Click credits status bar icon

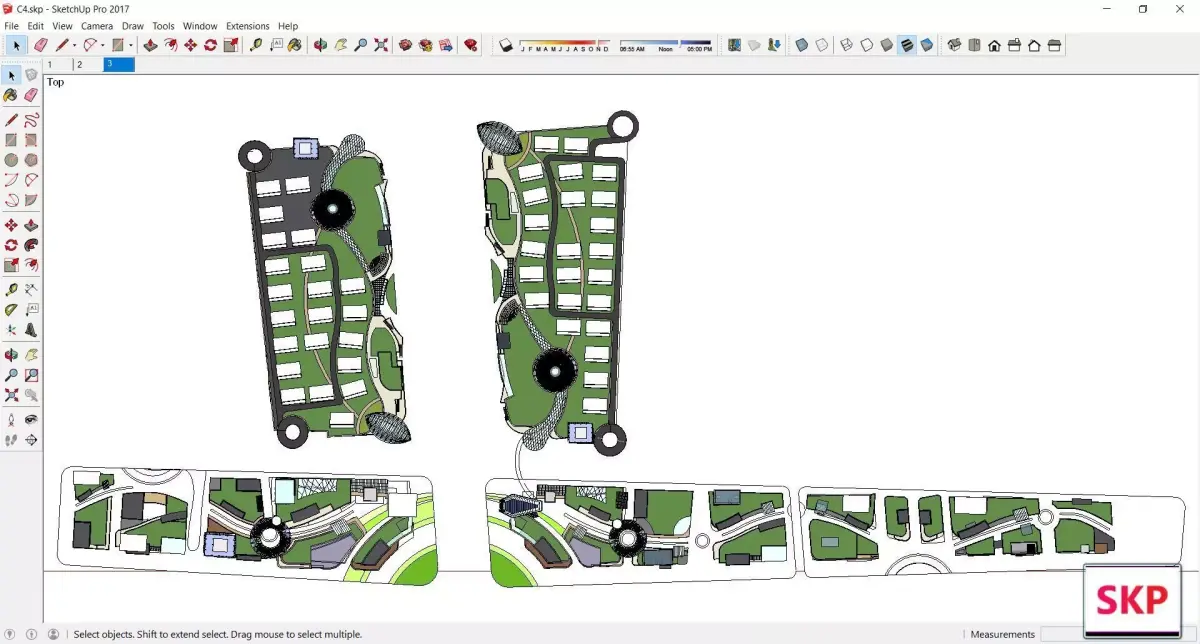click(33, 634)
